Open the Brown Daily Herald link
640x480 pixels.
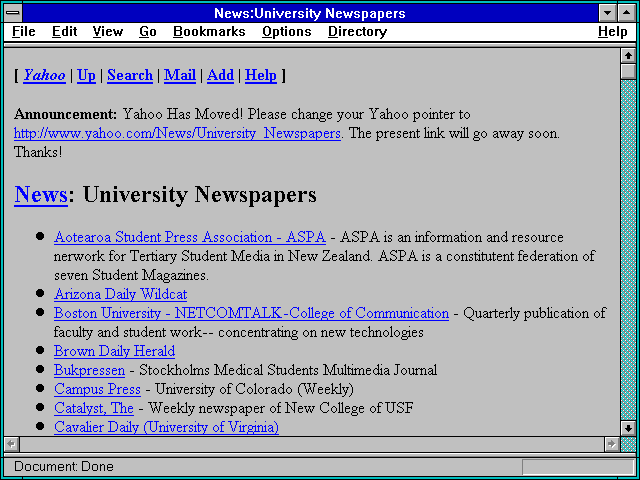point(114,351)
